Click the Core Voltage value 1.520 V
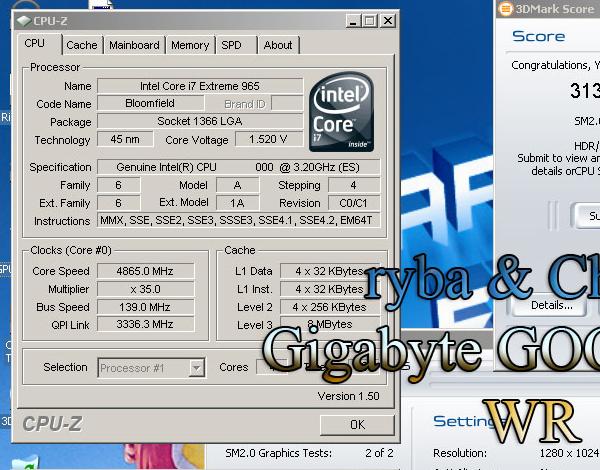 (268, 139)
